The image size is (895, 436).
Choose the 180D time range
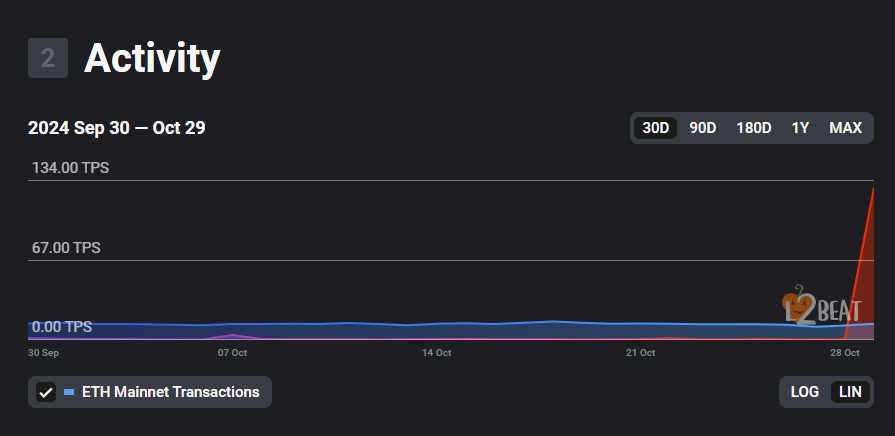pyautogui.click(x=753, y=128)
